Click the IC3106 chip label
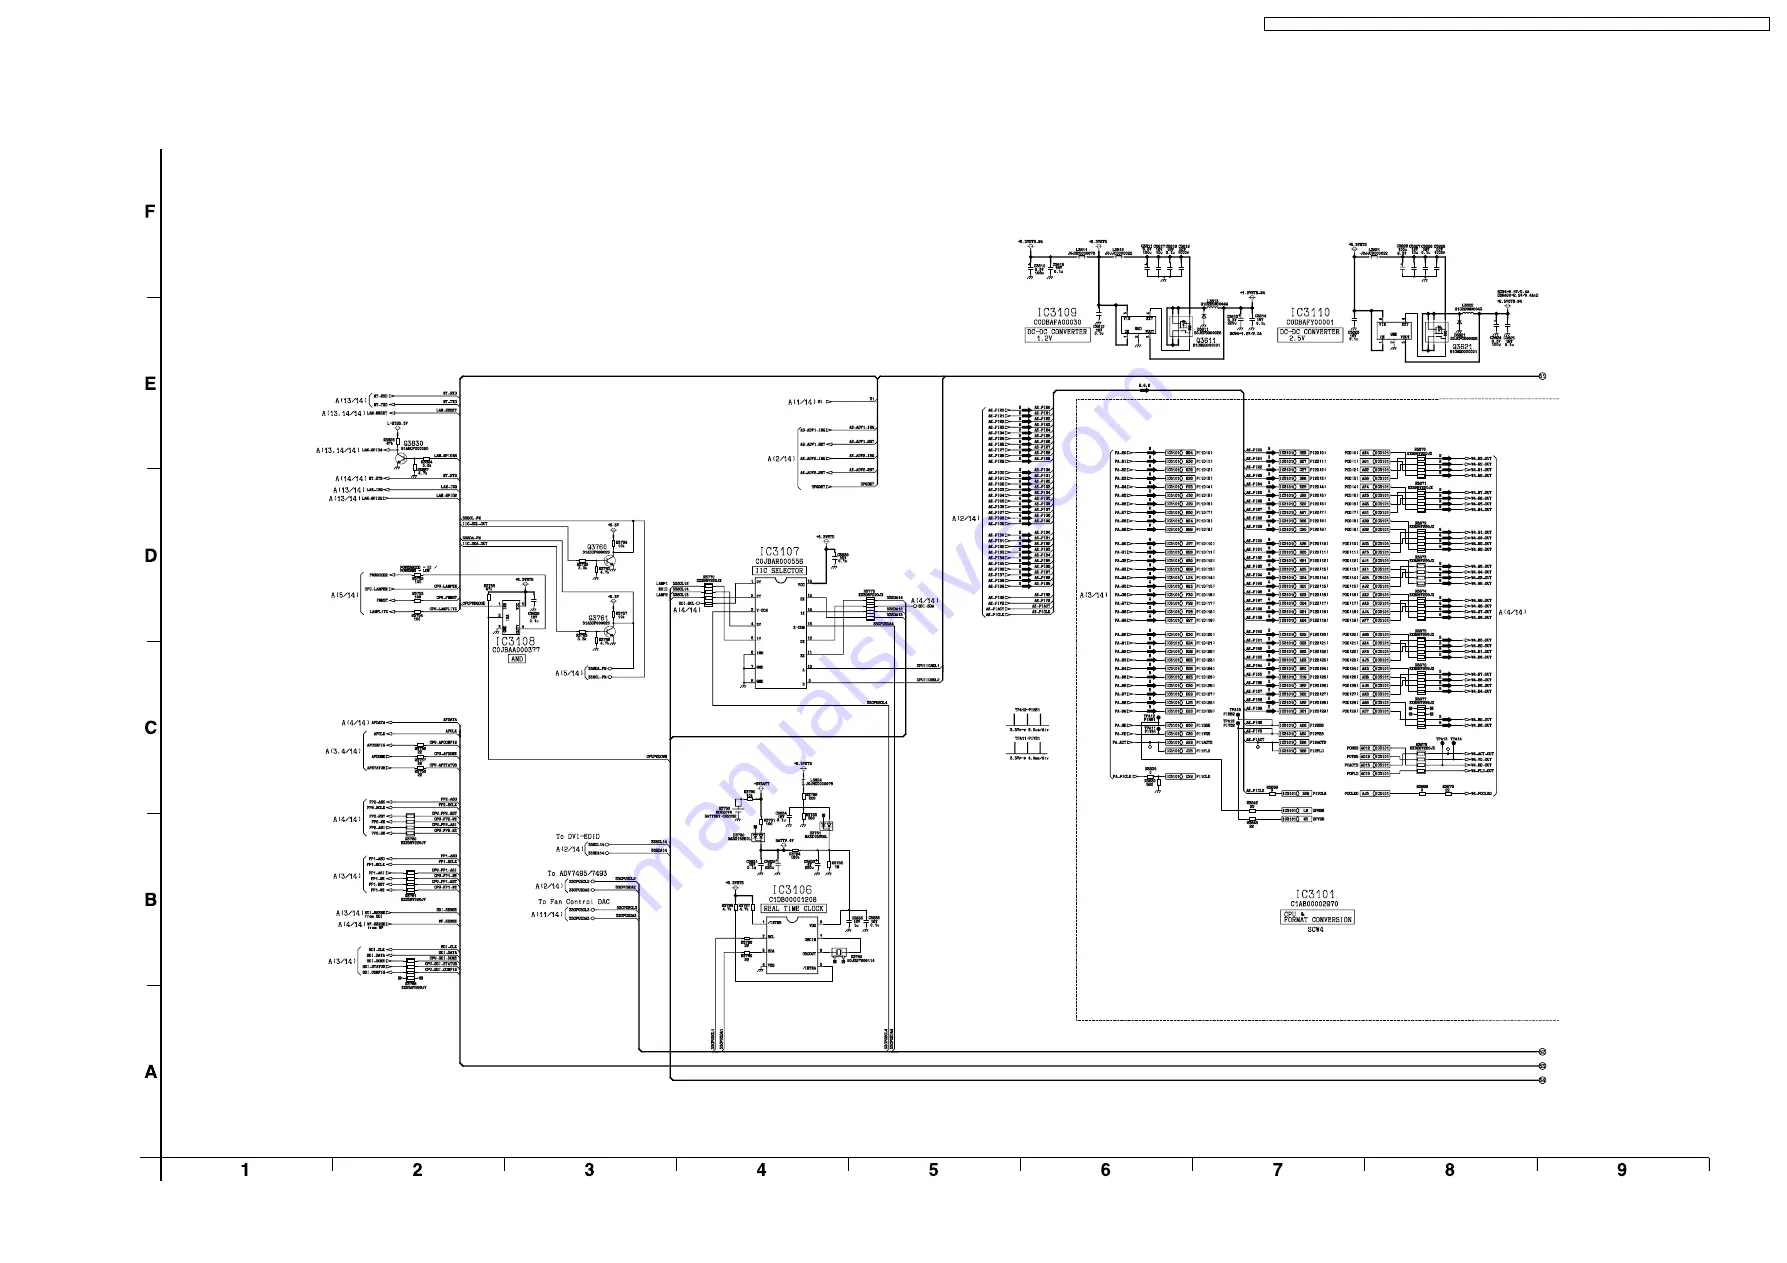The image size is (1787, 1263). pyautogui.click(x=792, y=890)
